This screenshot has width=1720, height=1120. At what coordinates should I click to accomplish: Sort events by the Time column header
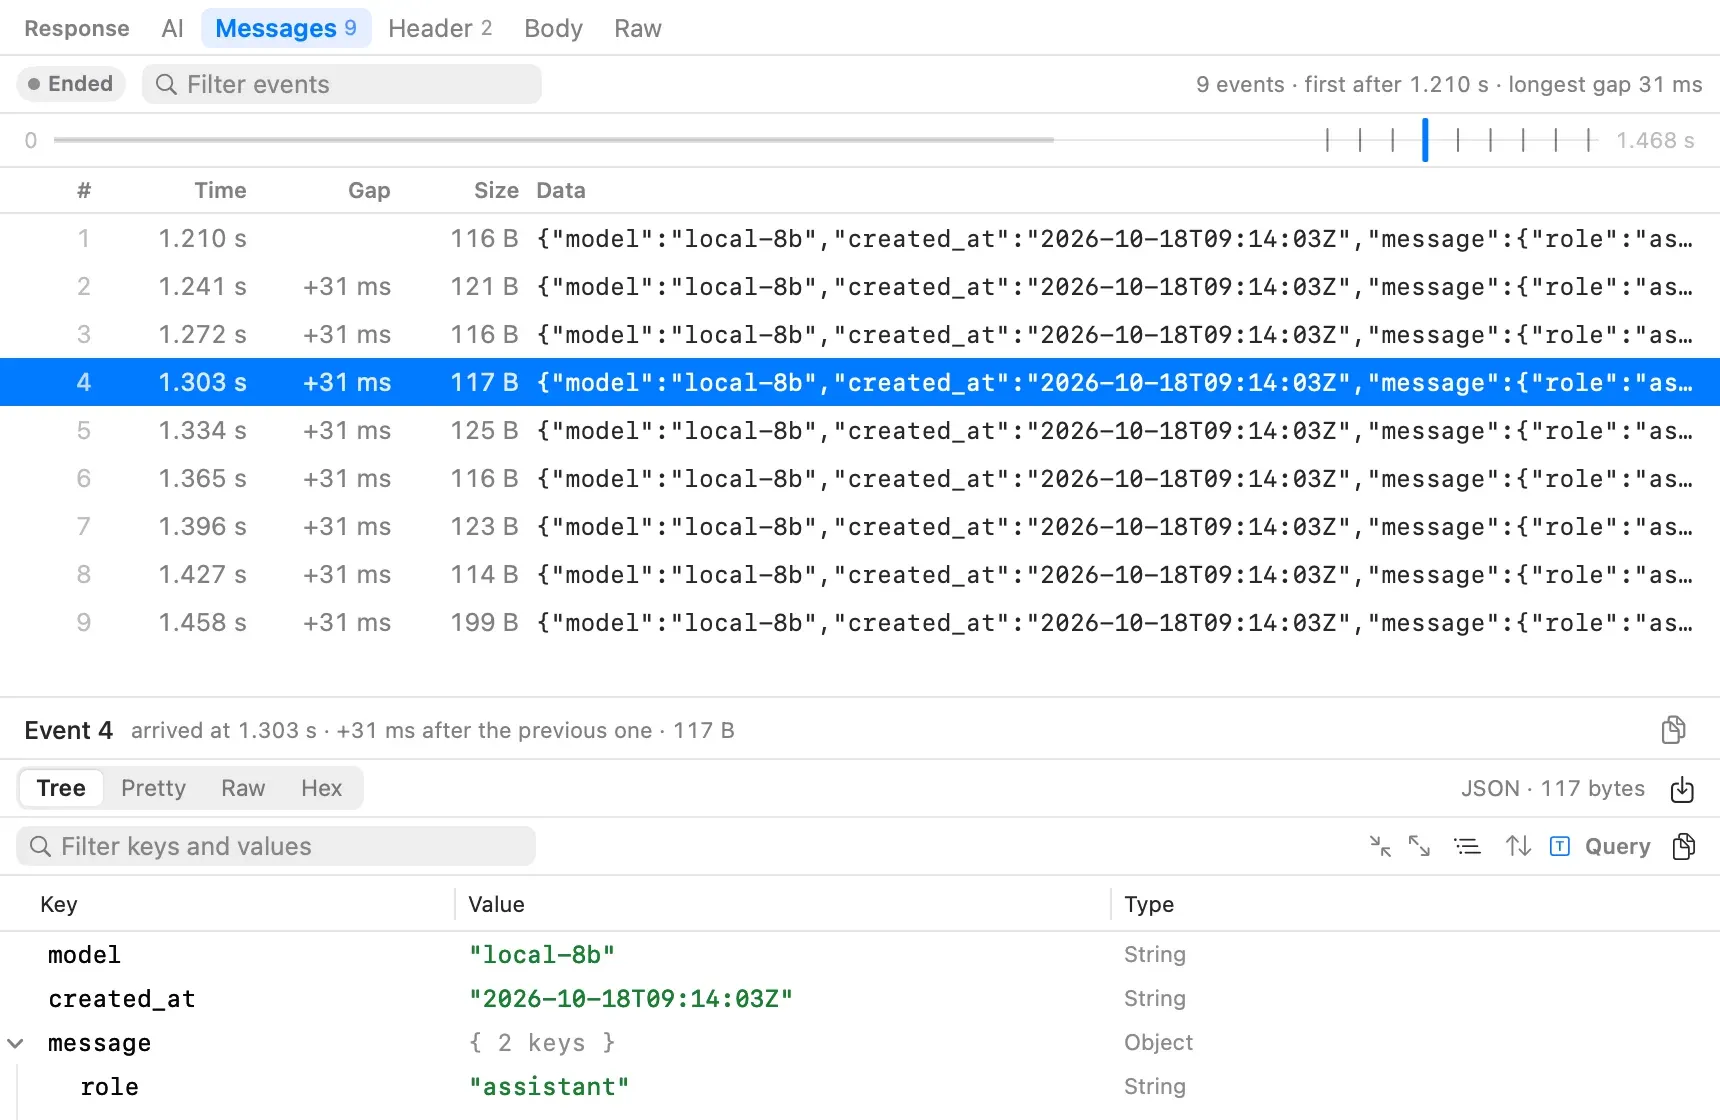pyautogui.click(x=220, y=190)
